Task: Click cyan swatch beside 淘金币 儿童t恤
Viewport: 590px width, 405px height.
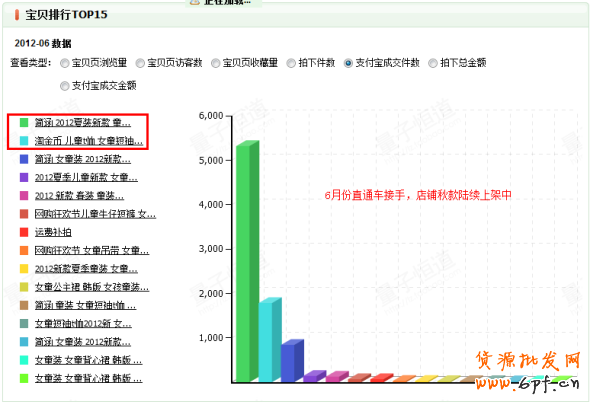Action: (24, 141)
